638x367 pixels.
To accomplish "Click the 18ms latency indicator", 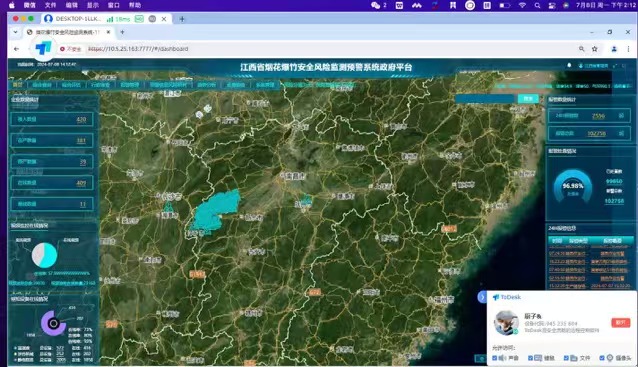I will tap(118, 19).
